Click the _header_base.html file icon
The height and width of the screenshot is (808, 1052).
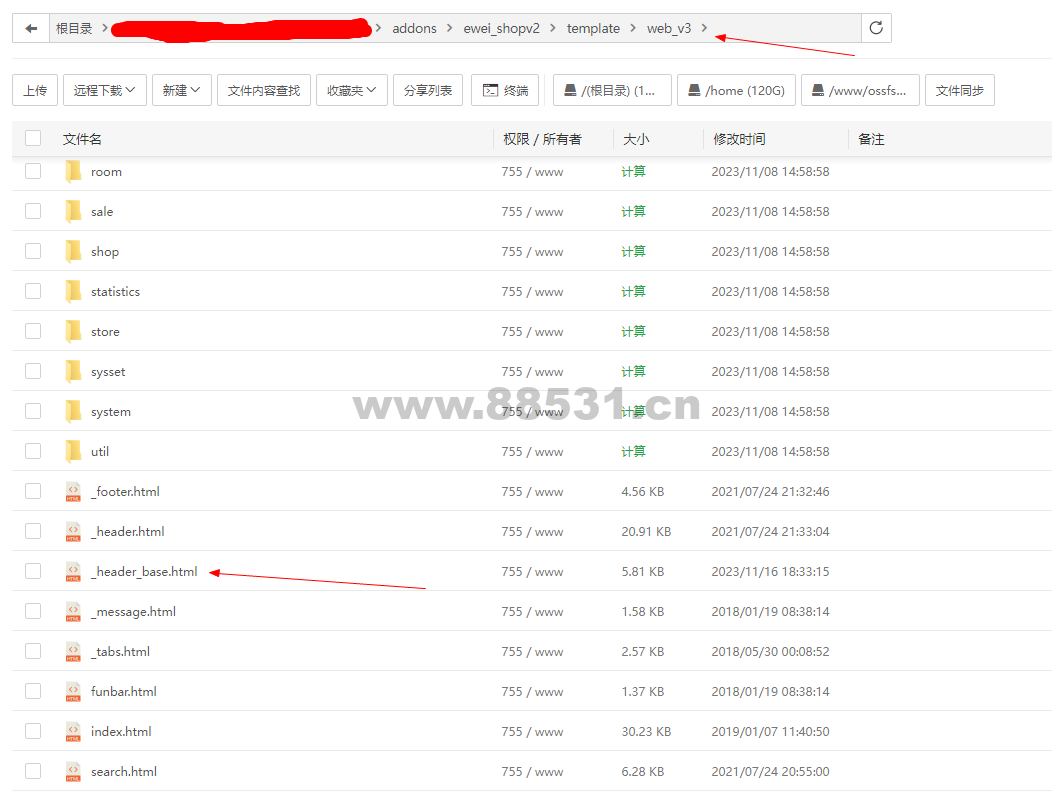click(x=73, y=572)
